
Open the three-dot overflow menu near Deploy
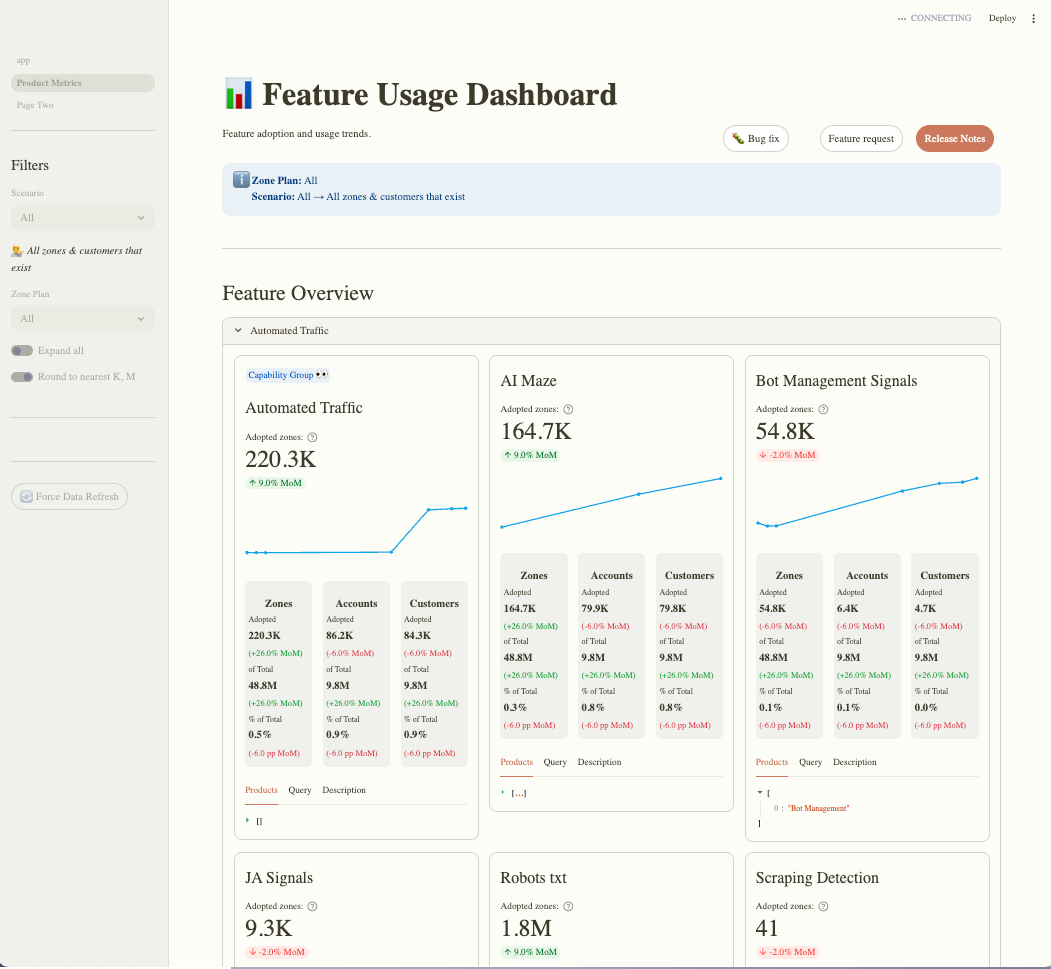point(1033,18)
